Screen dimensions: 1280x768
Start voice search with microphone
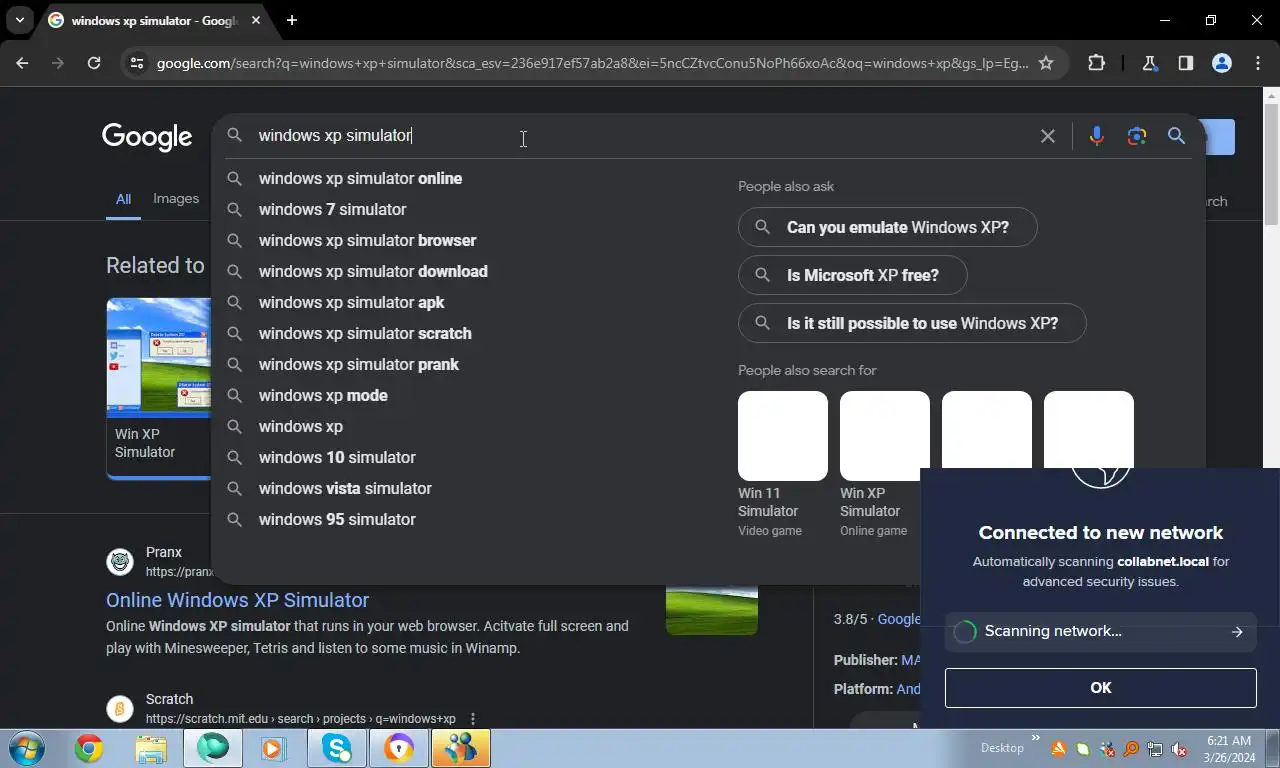(1097, 136)
